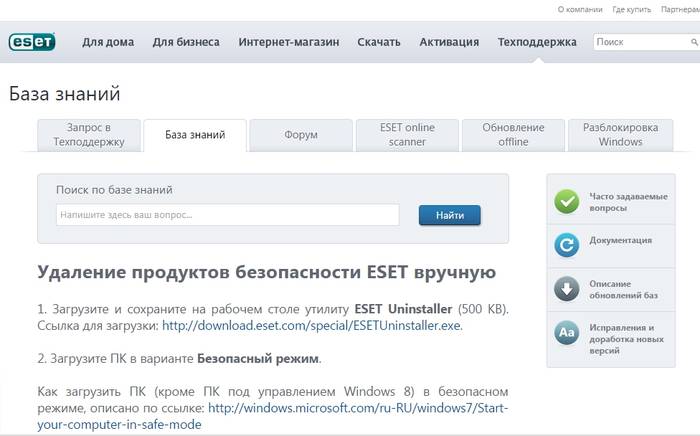Open the ESETUninstaller.exe download link
700x436 pixels.
click(312, 326)
